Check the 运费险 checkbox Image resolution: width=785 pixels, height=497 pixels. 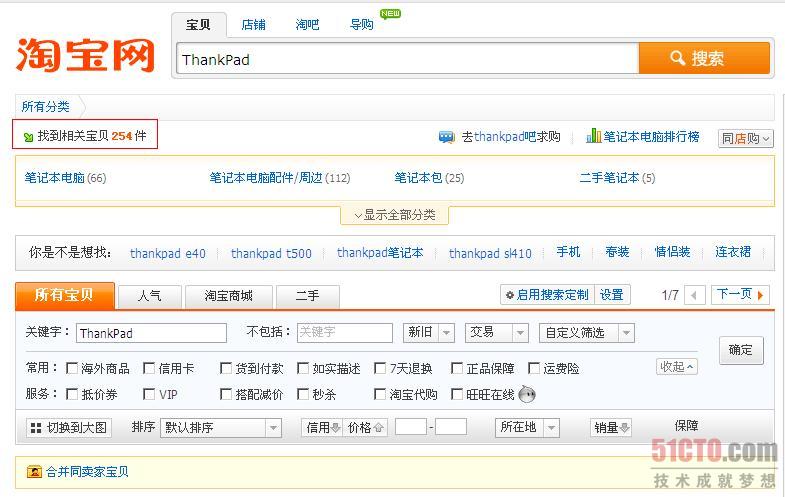coord(534,369)
